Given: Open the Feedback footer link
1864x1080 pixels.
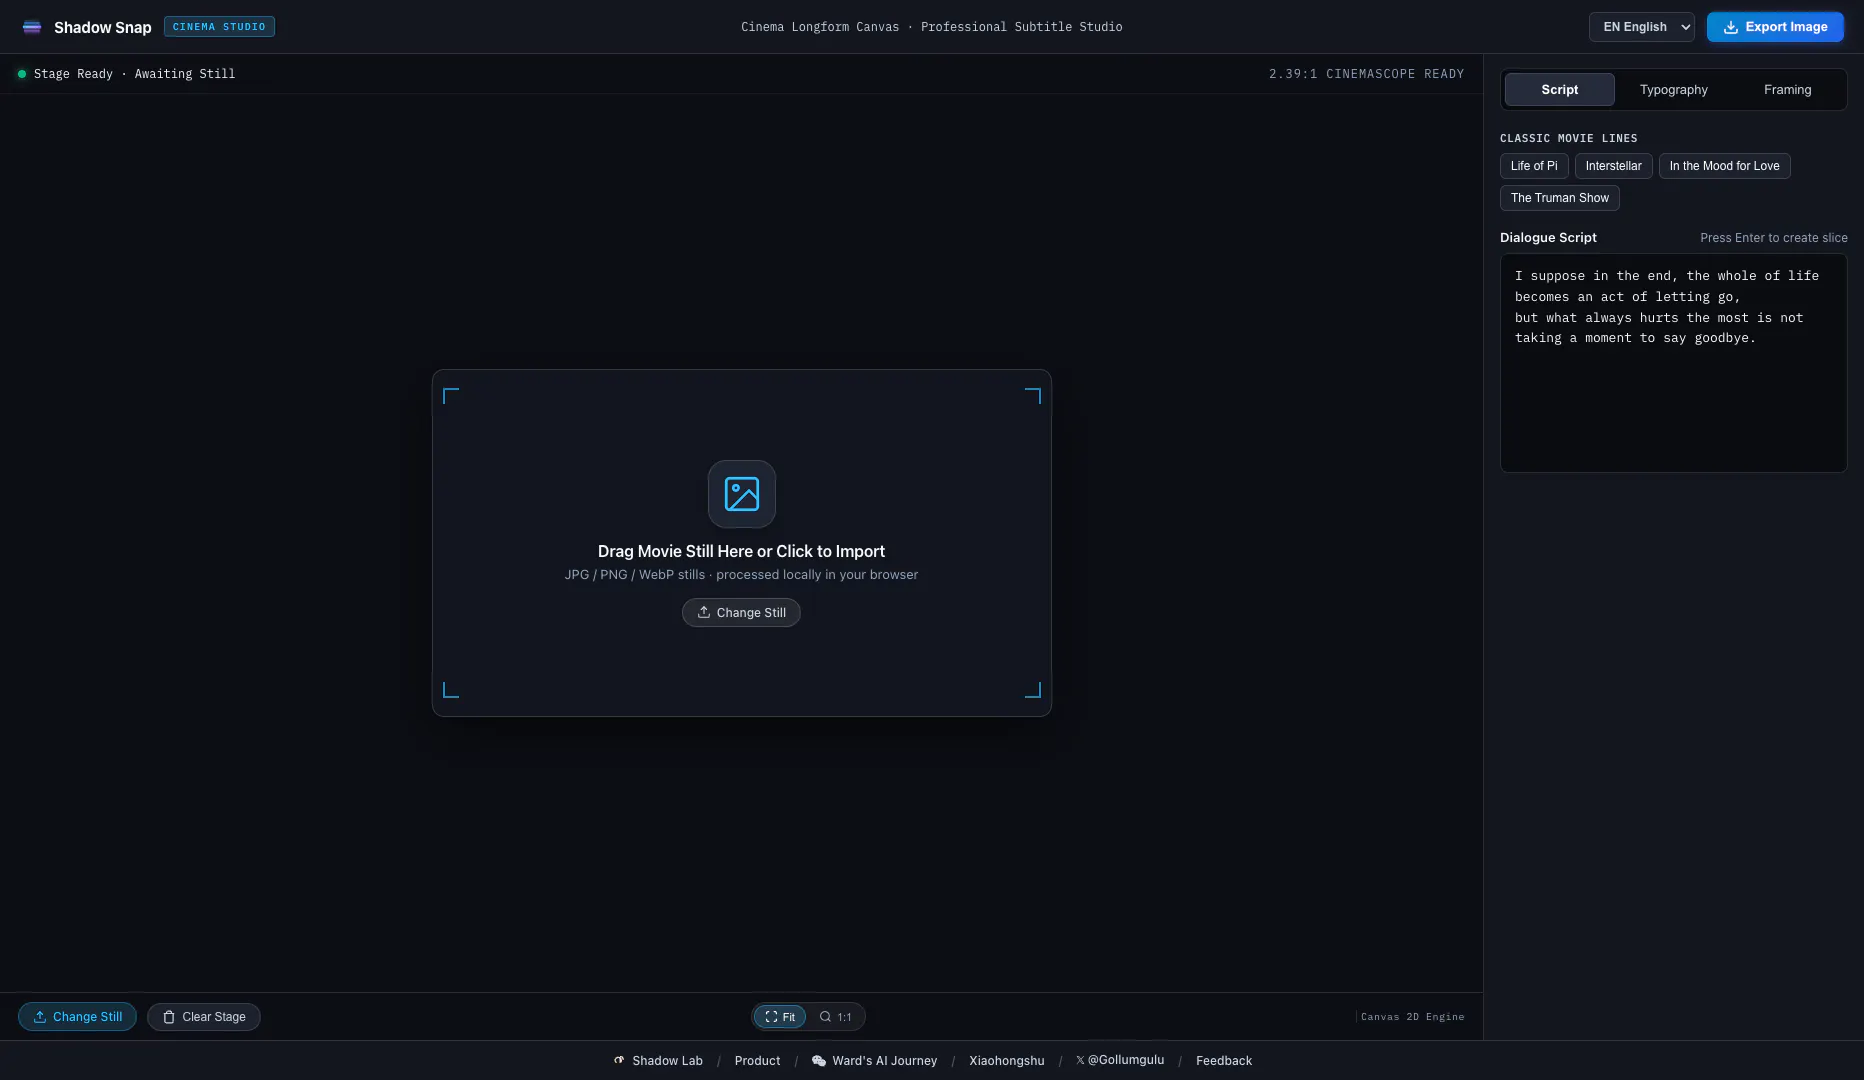Looking at the screenshot, I should coord(1224,1060).
